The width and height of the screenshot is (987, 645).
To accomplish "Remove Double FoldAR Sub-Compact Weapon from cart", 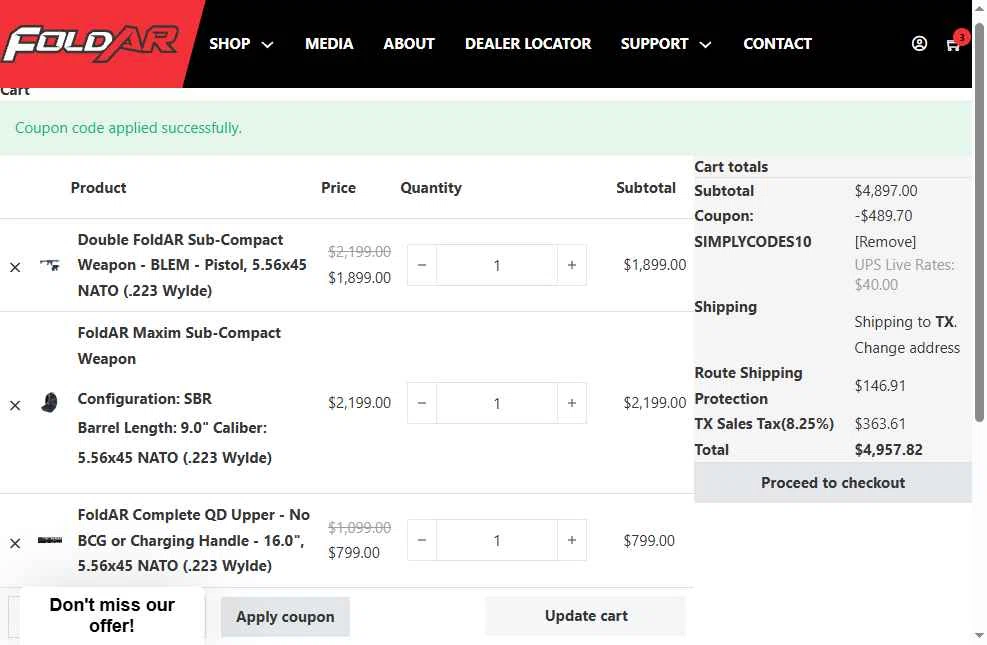I will pos(15,267).
